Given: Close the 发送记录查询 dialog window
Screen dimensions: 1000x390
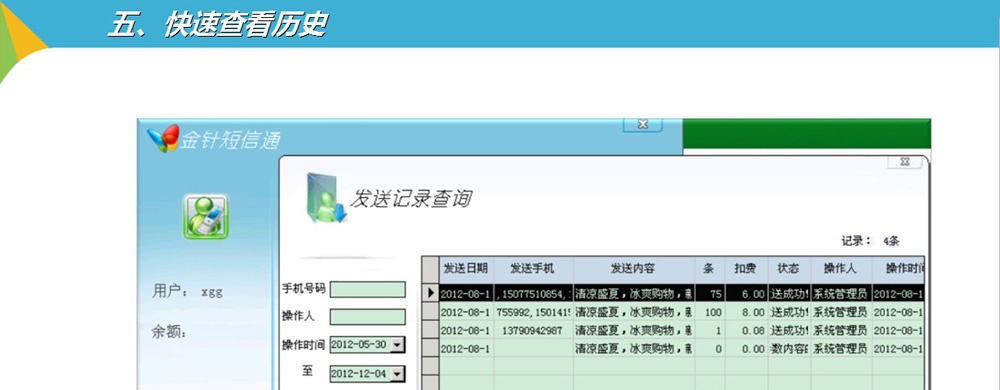Looking at the screenshot, I should coord(904,161).
